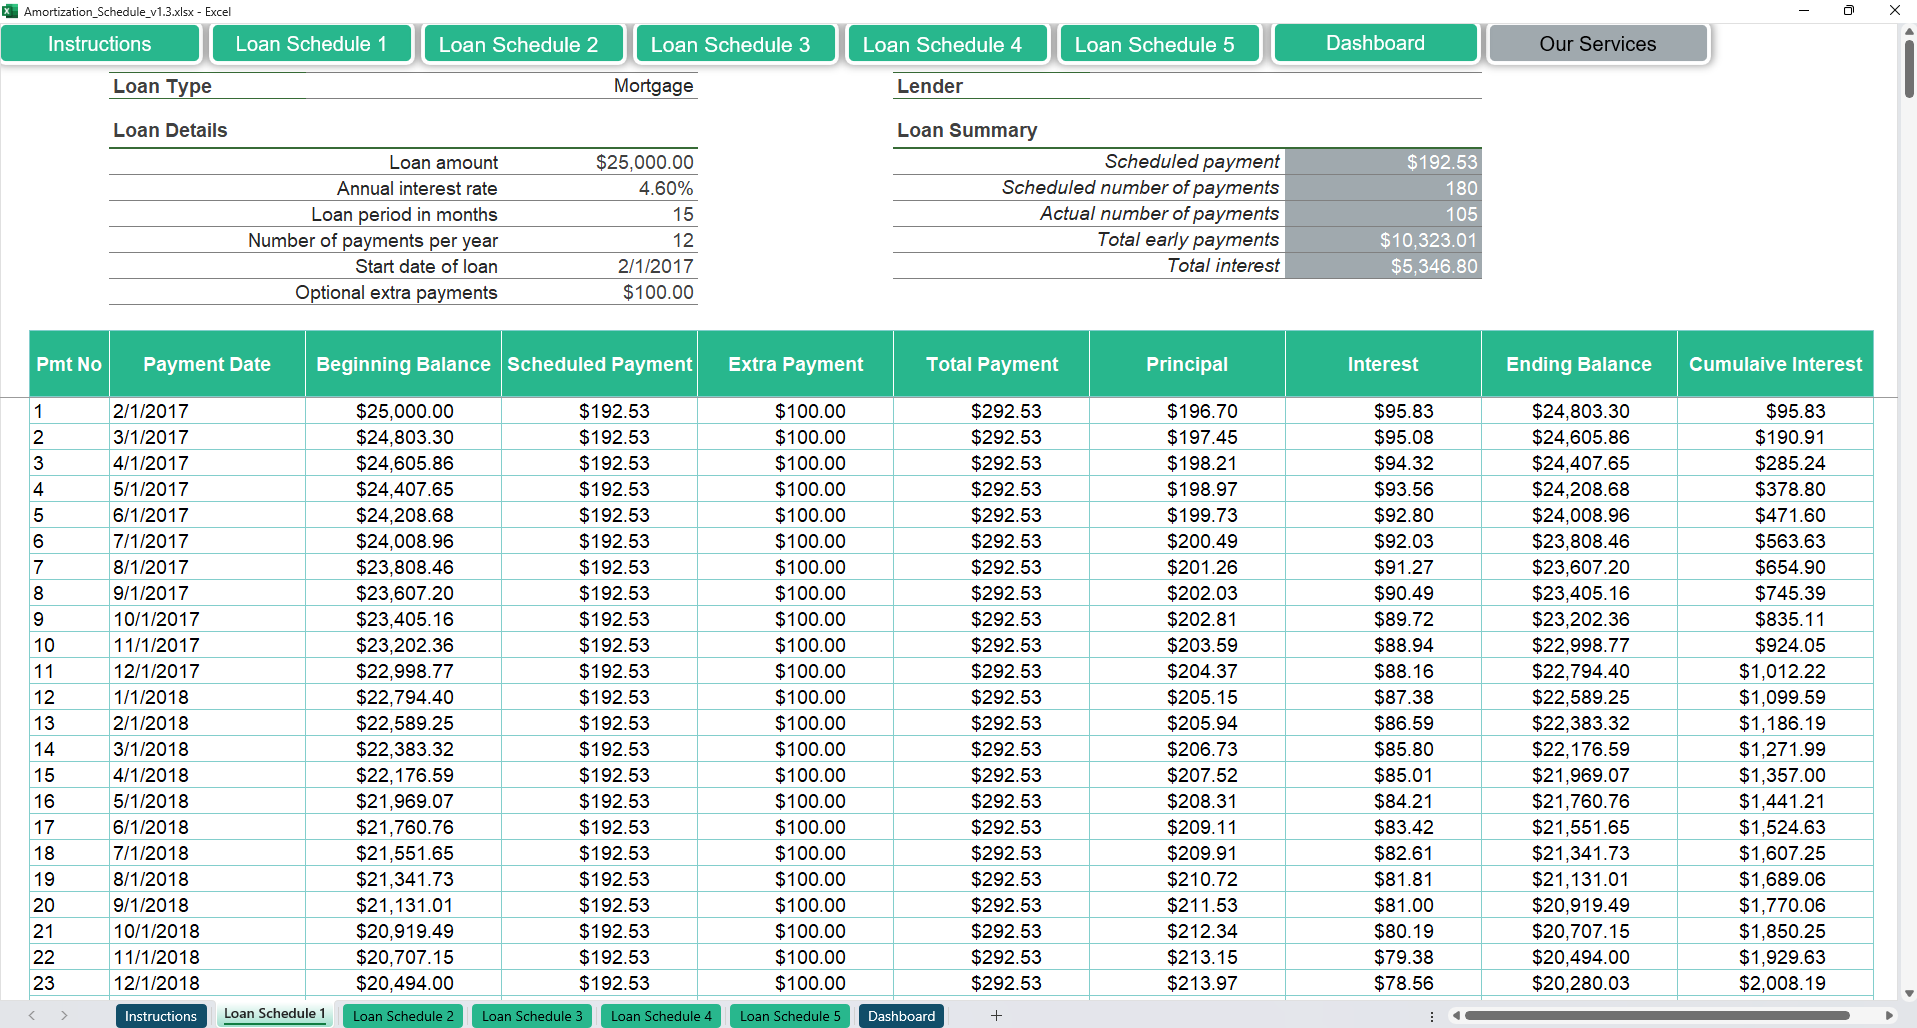Click horizontal scrollbar right arrow
This screenshot has height=1028, width=1917.
(x=1888, y=1016)
